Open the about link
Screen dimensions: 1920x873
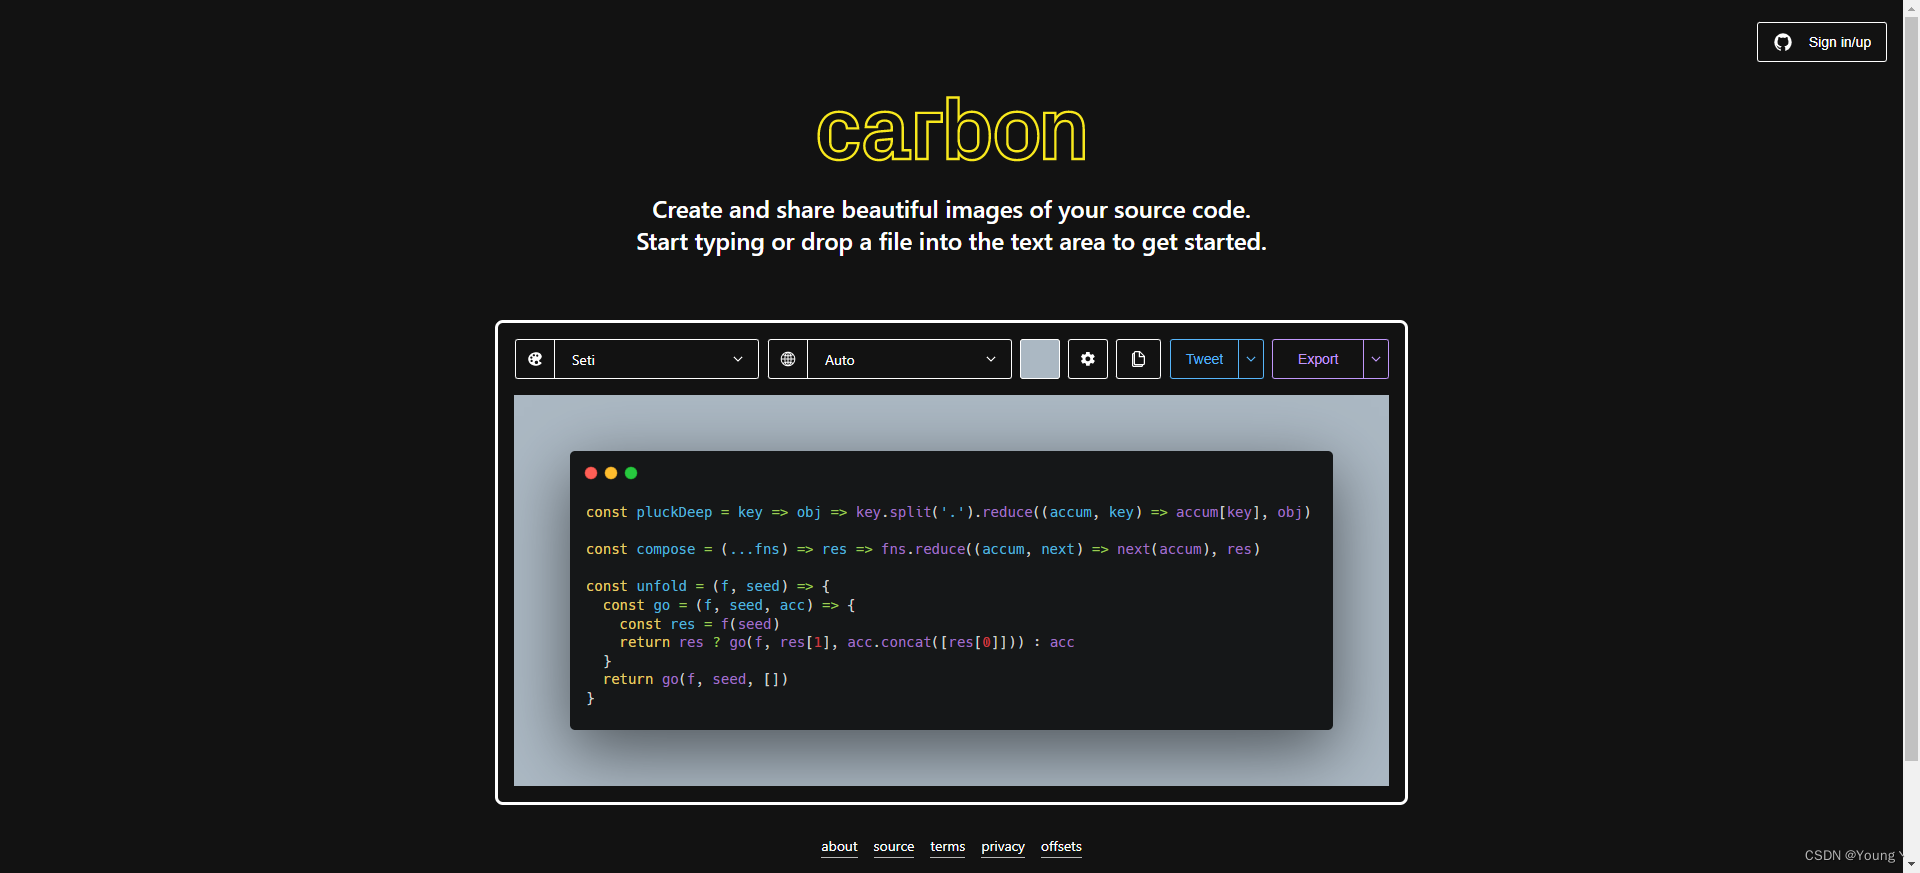click(839, 847)
